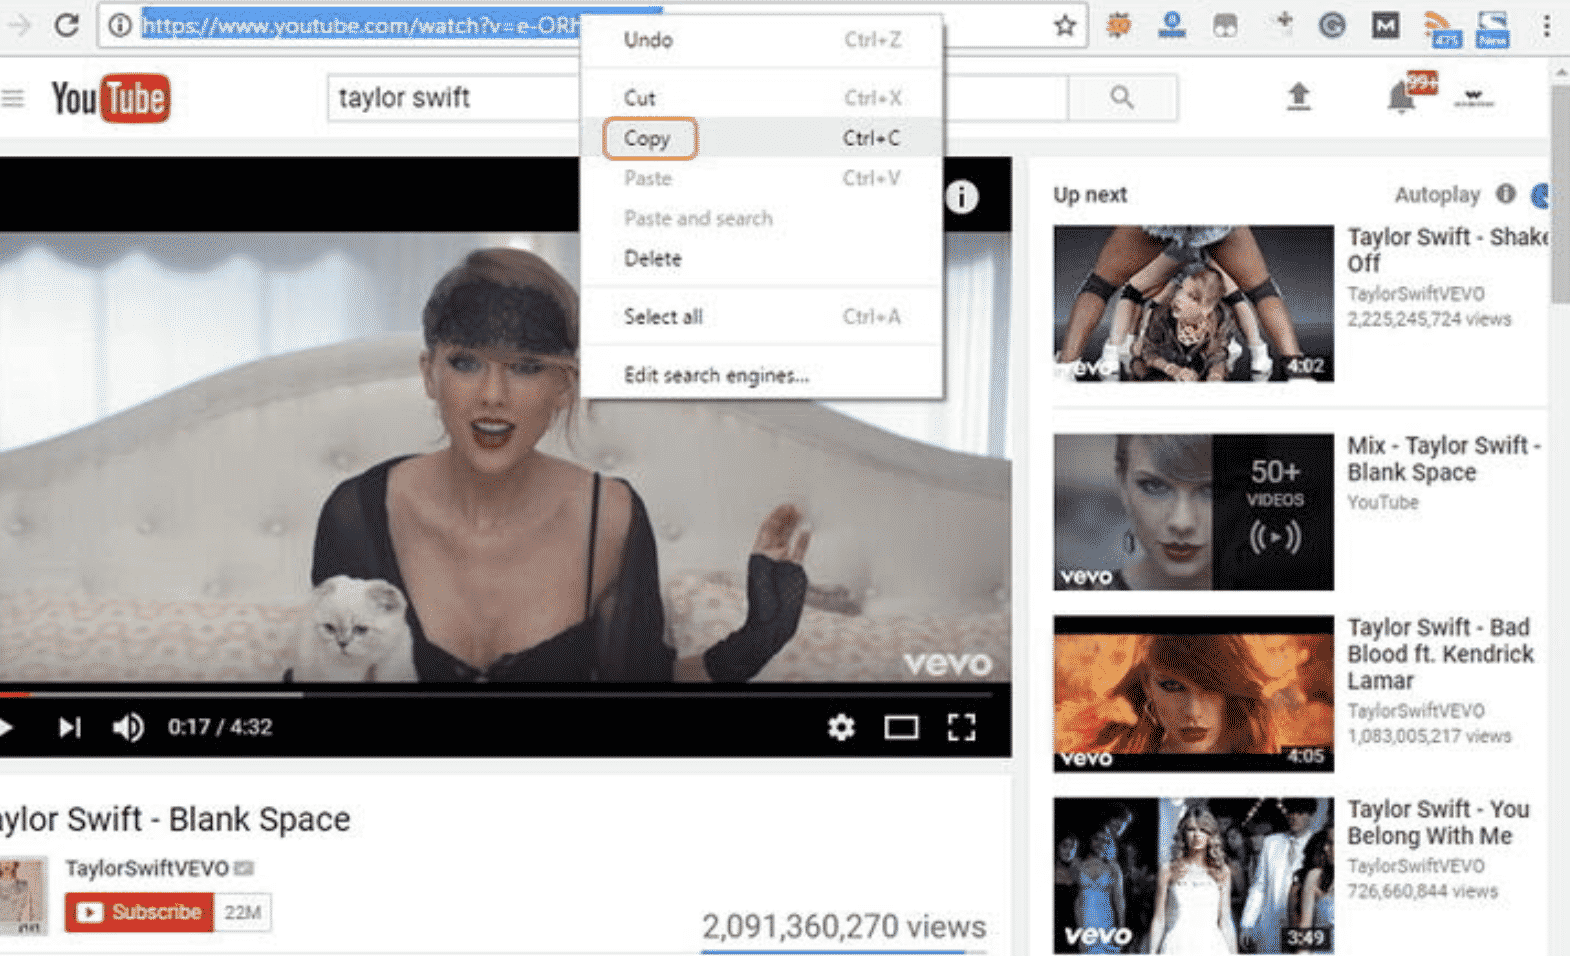
Task: Open the video info card icon
Action: pos(961,197)
